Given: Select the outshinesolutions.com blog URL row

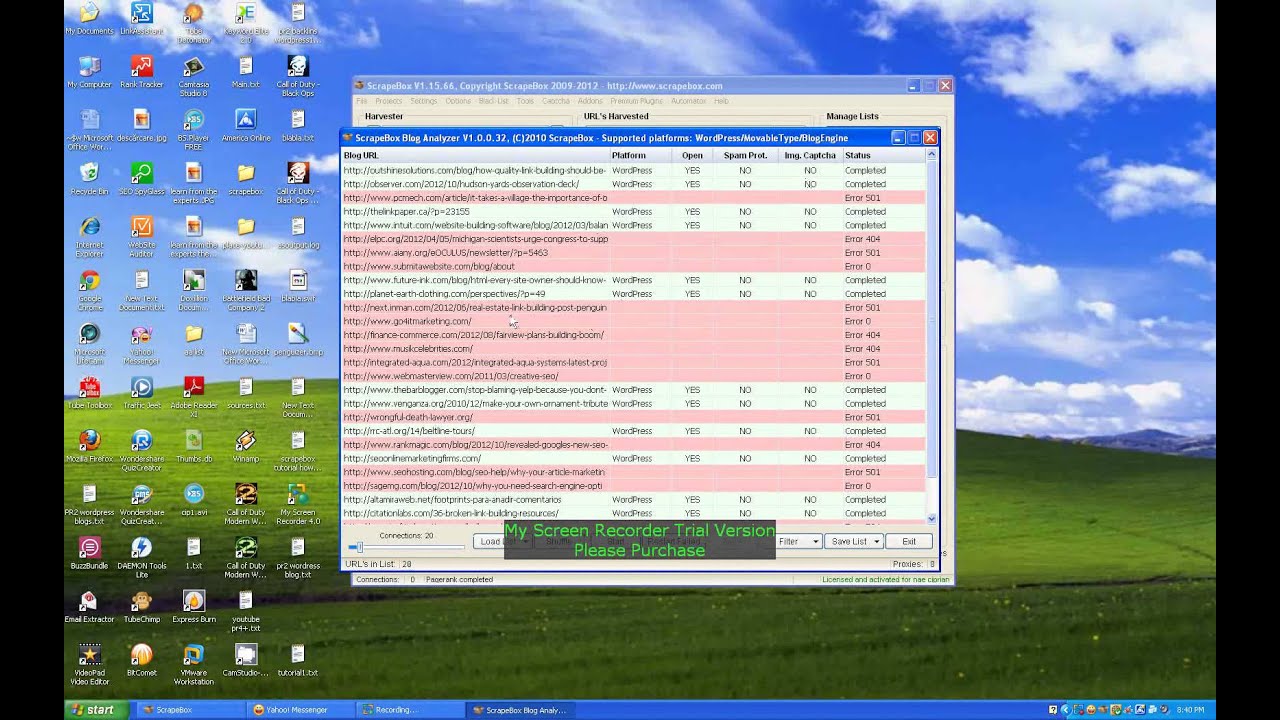Looking at the screenshot, I should pos(633,170).
